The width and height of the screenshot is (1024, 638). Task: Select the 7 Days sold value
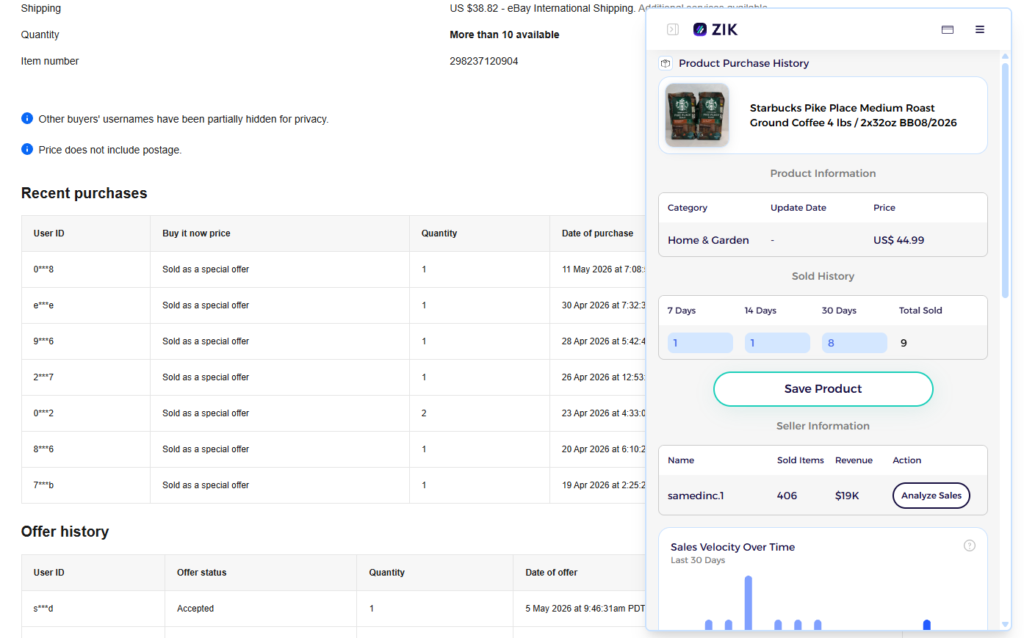[699, 343]
